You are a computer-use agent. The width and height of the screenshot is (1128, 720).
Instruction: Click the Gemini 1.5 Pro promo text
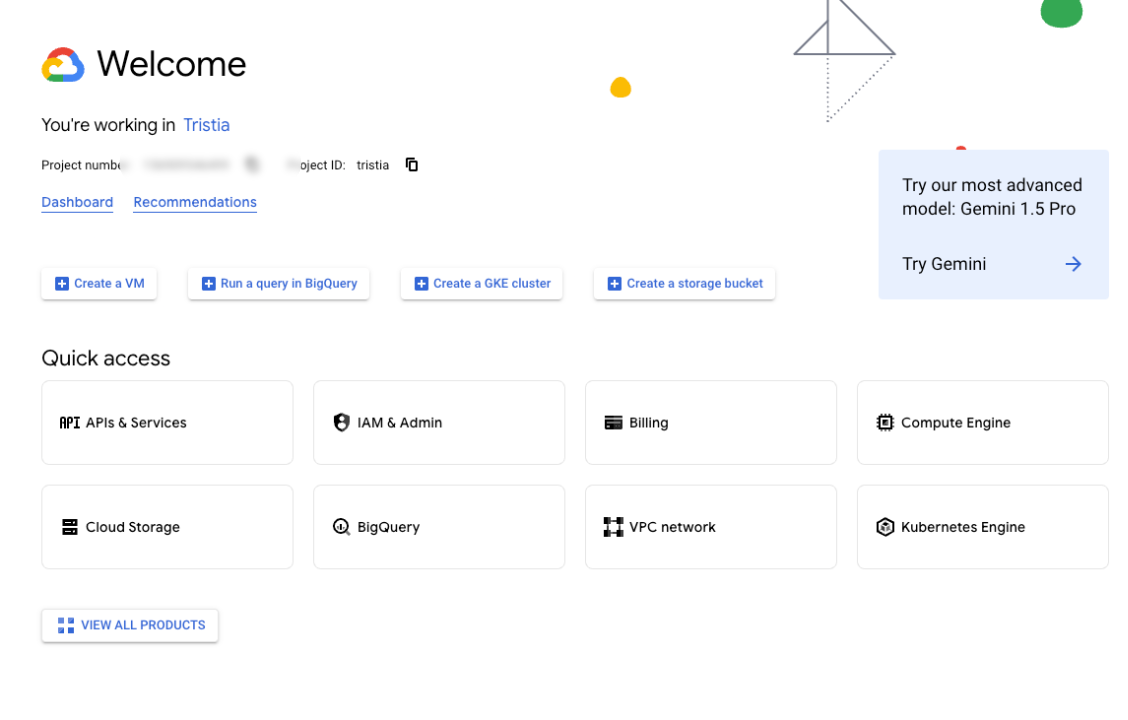[992, 197]
